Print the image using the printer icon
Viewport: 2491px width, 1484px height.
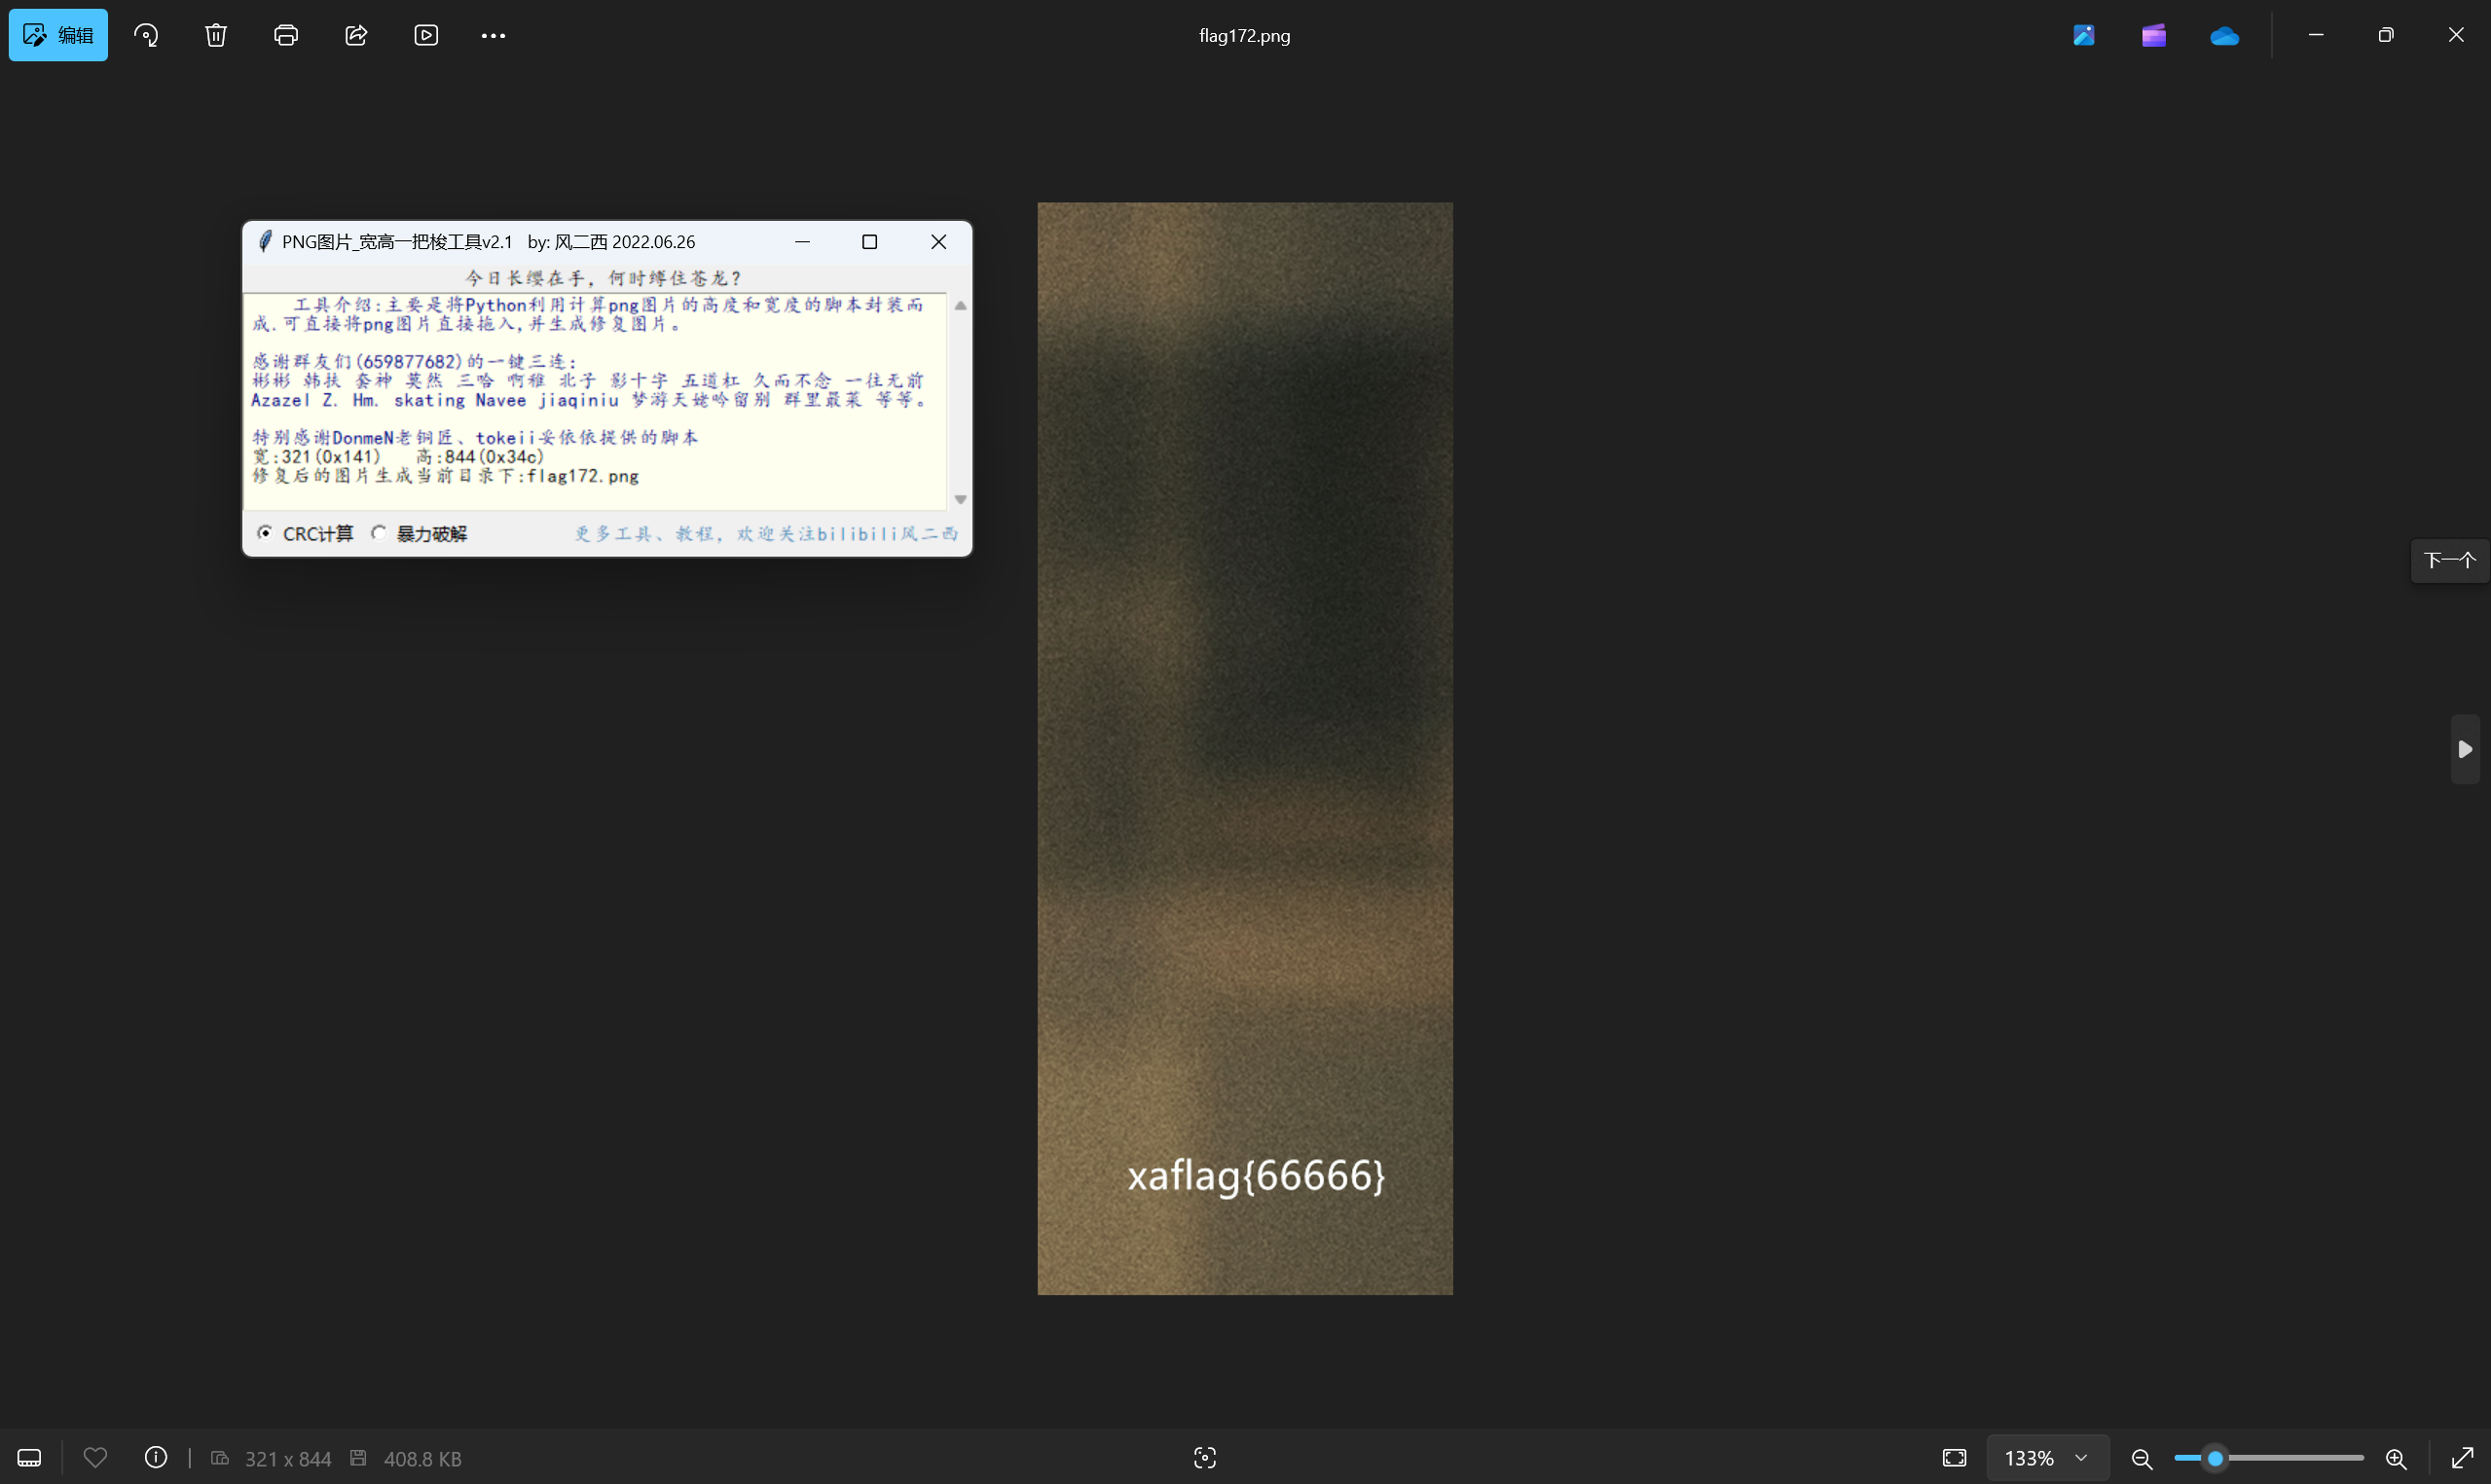click(x=286, y=35)
